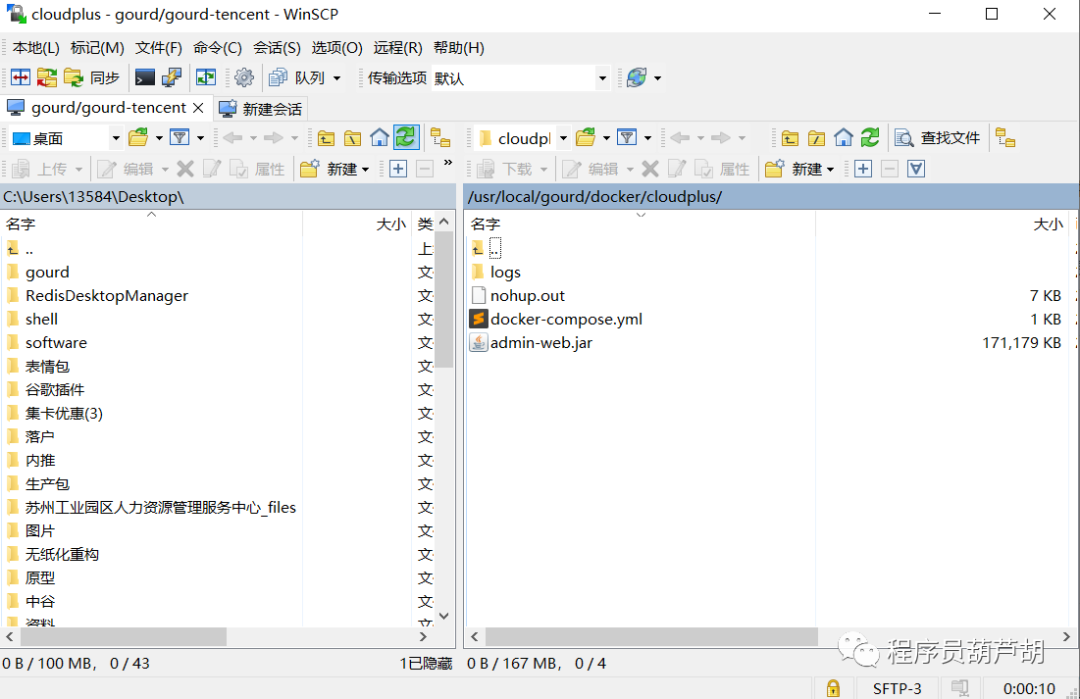Click the Synchronize (同步) button
The width and height of the screenshot is (1080, 699).
pos(92,78)
